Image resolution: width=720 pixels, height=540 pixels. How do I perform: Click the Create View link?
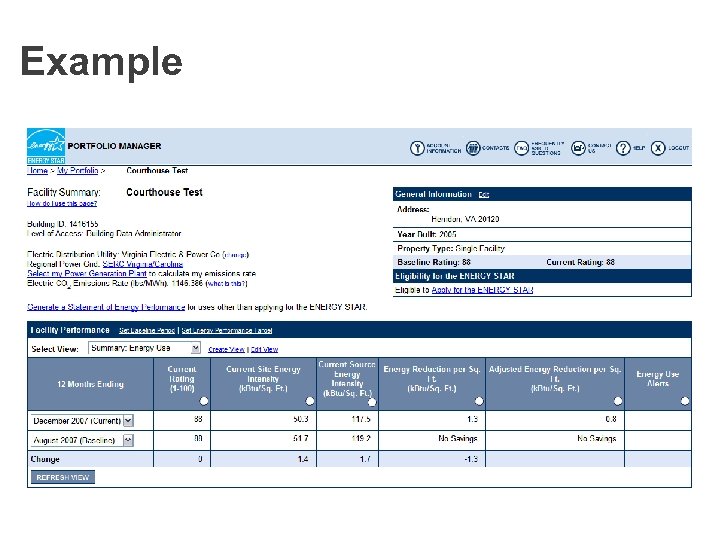click(226, 349)
